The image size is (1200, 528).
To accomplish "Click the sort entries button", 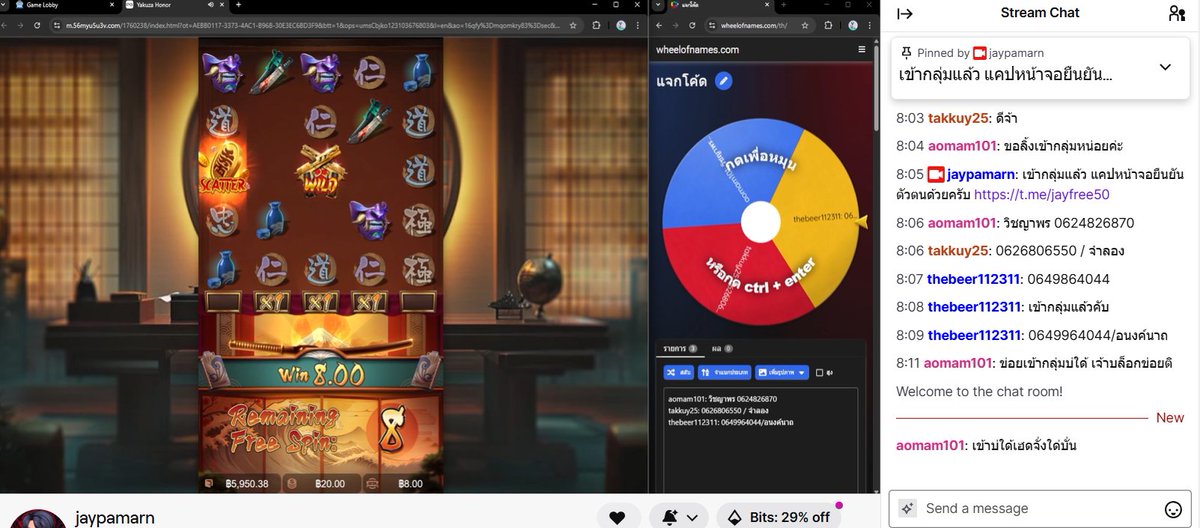I will [724, 372].
